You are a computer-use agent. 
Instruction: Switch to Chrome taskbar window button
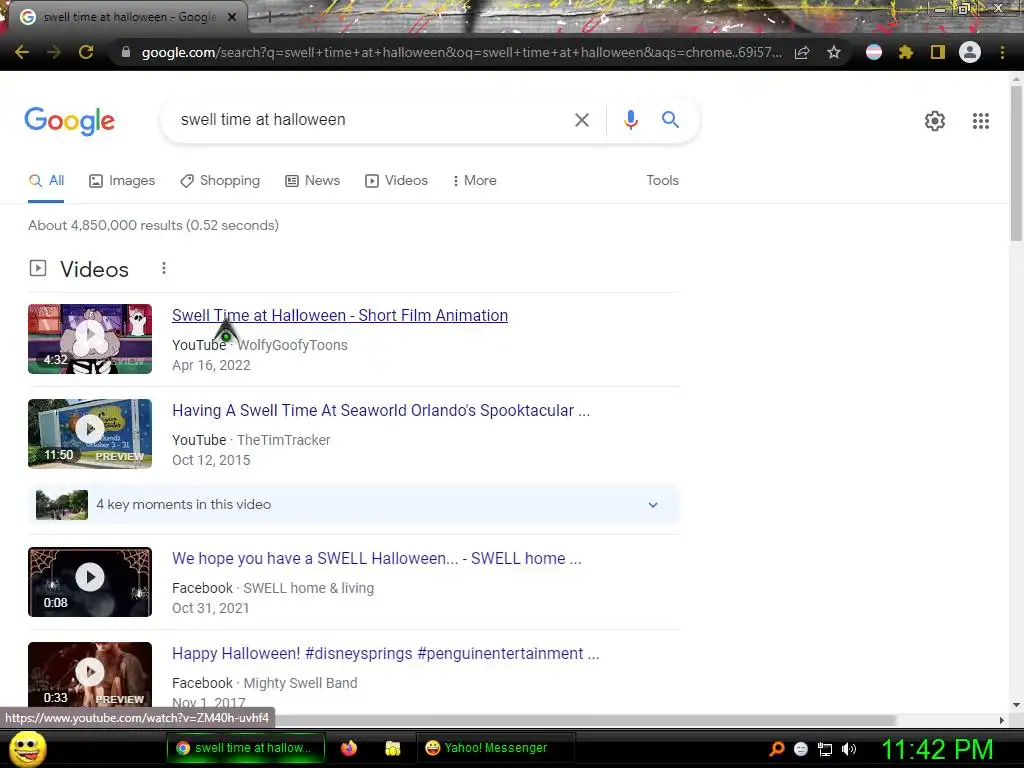tap(246, 748)
